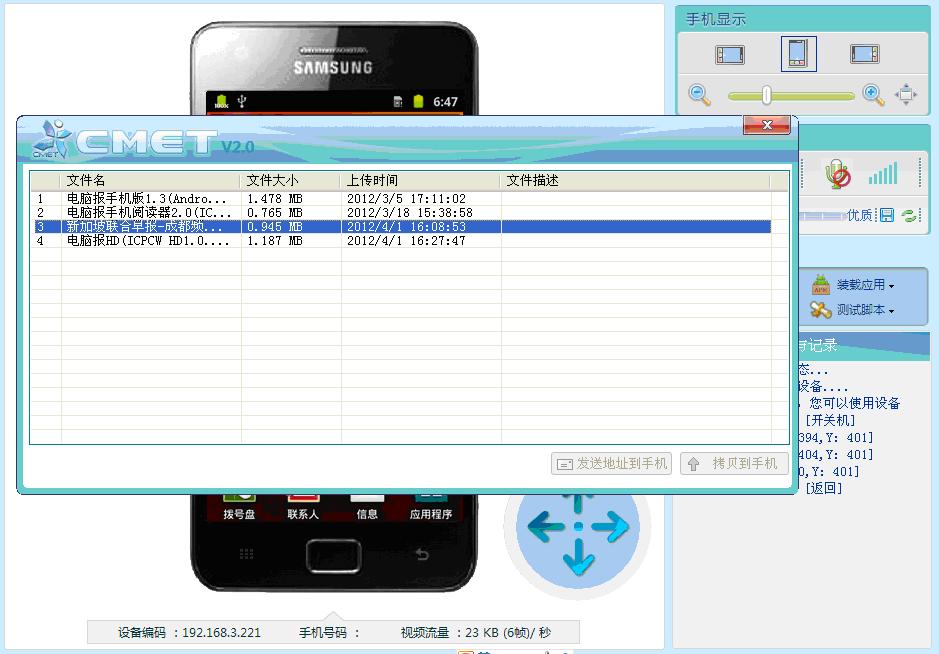Adjust the video quality slider beside 优质
This screenshot has height=654, width=939.
(822, 216)
